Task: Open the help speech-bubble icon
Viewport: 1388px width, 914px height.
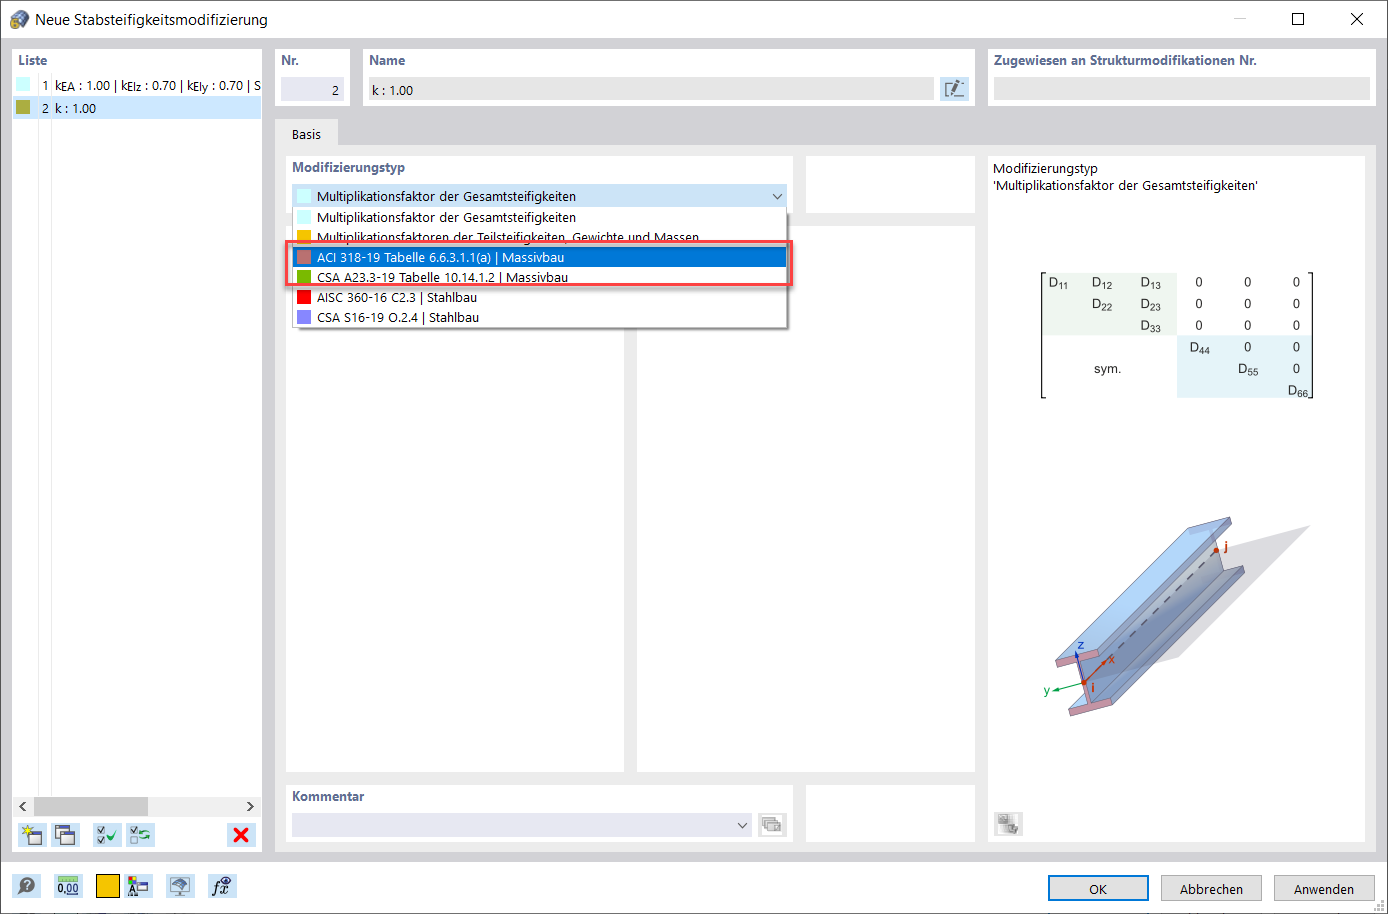Action: pos(26,886)
